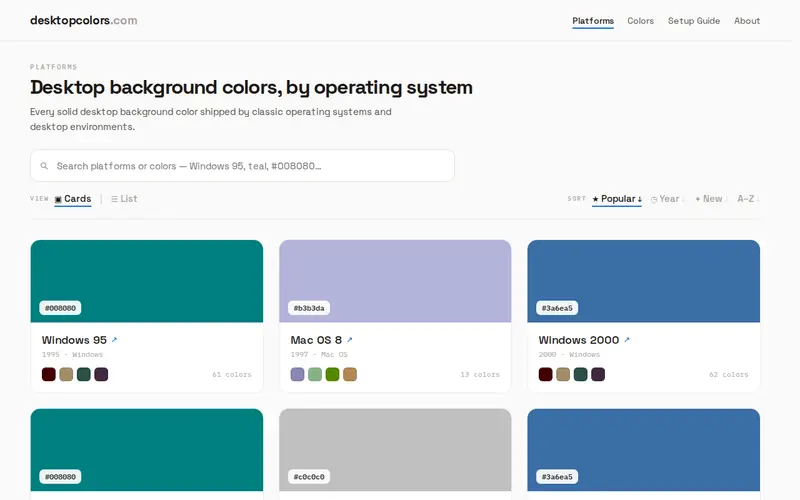The height and width of the screenshot is (500, 800).
Task: Sort platforms by Popular
Action: (617, 199)
